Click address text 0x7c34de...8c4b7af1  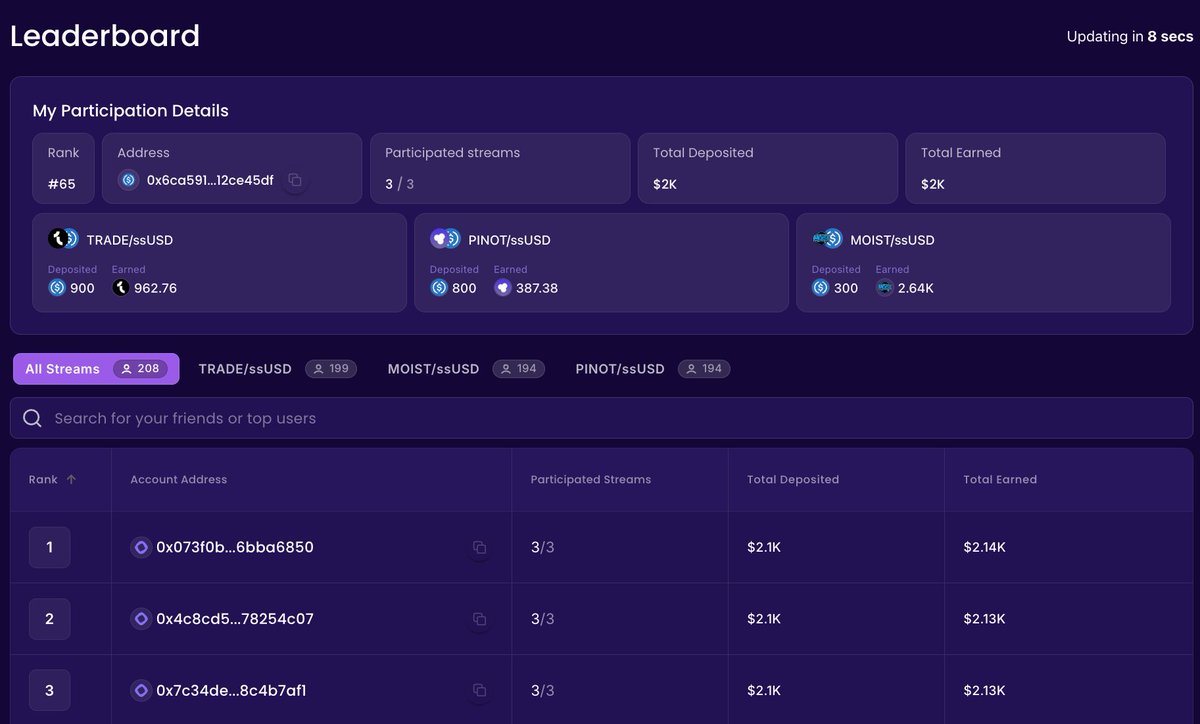coord(232,691)
